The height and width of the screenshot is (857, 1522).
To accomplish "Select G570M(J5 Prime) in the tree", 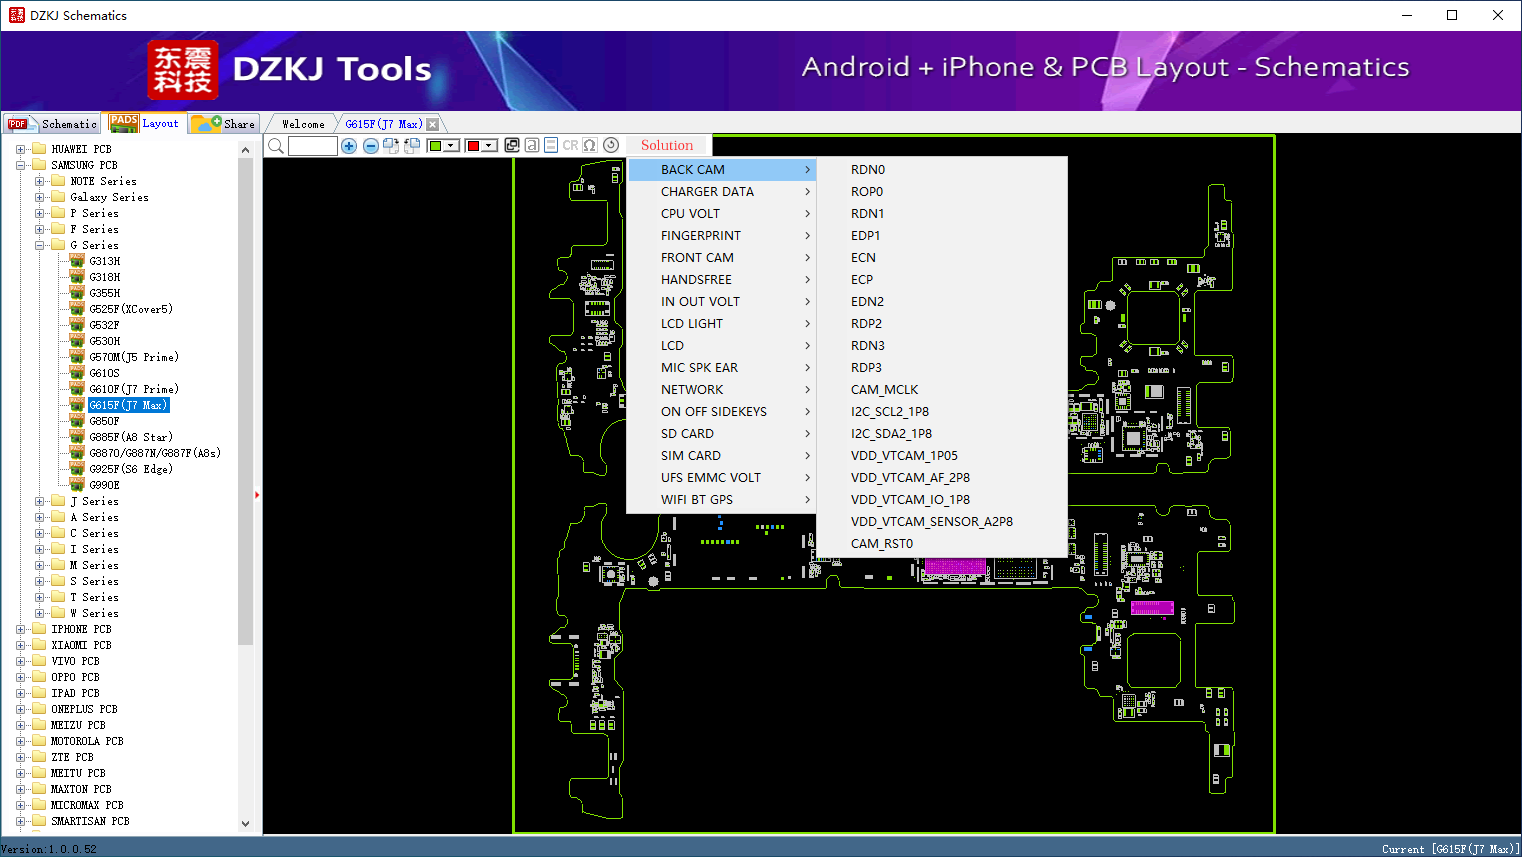I will 134,357.
